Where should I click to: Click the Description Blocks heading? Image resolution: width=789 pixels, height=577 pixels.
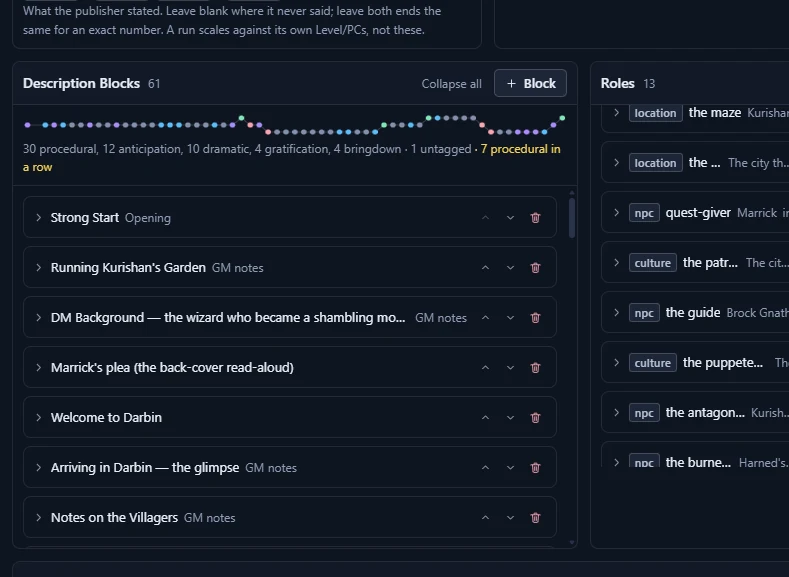pos(82,84)
